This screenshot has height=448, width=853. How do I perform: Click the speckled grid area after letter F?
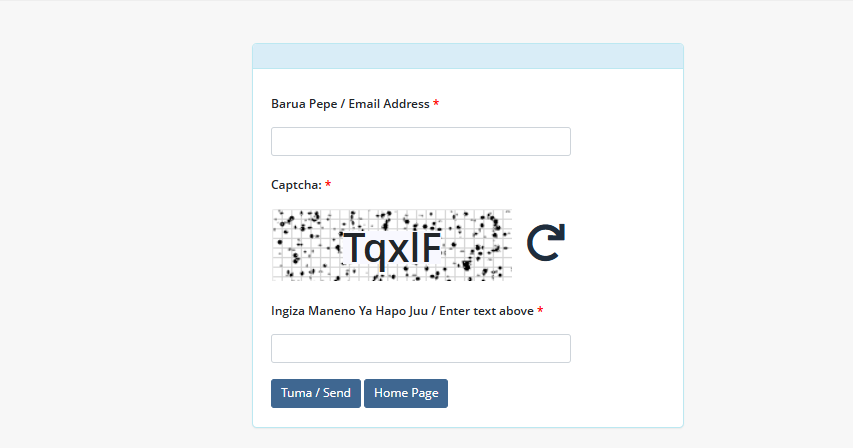coord(477,245)
